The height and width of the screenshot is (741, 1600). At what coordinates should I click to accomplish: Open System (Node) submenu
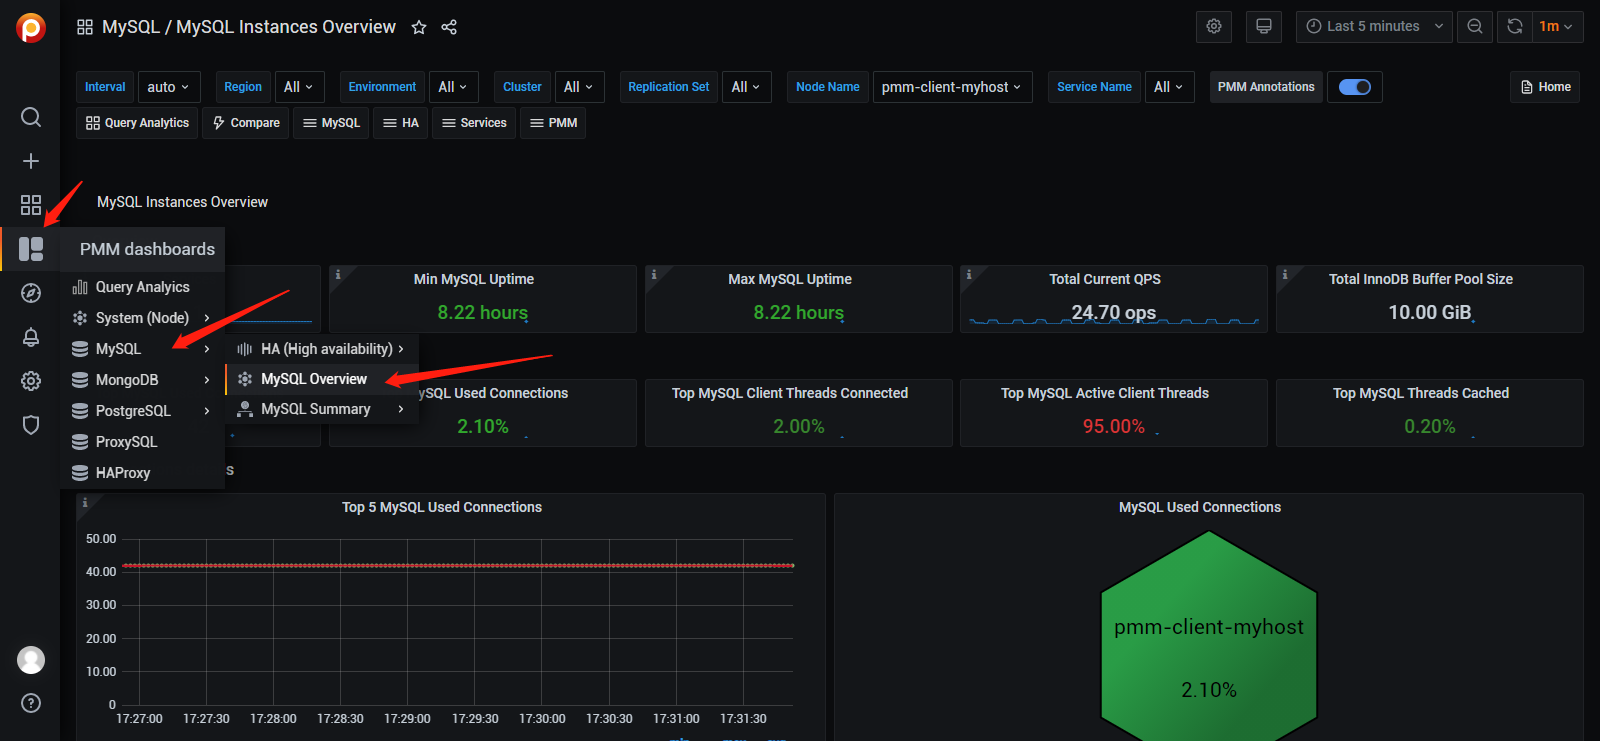tap(142, 318)
